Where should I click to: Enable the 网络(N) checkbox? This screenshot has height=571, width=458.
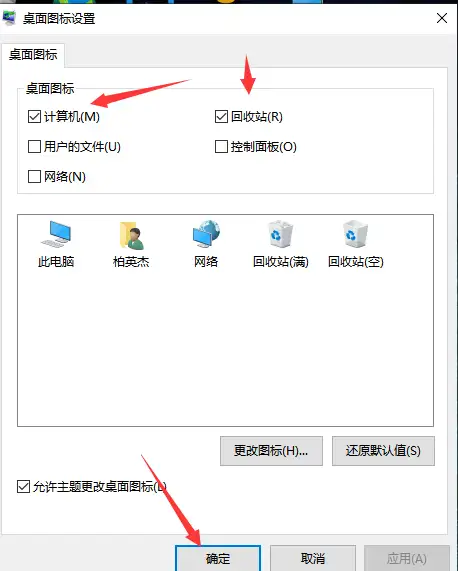coord(34,177)
